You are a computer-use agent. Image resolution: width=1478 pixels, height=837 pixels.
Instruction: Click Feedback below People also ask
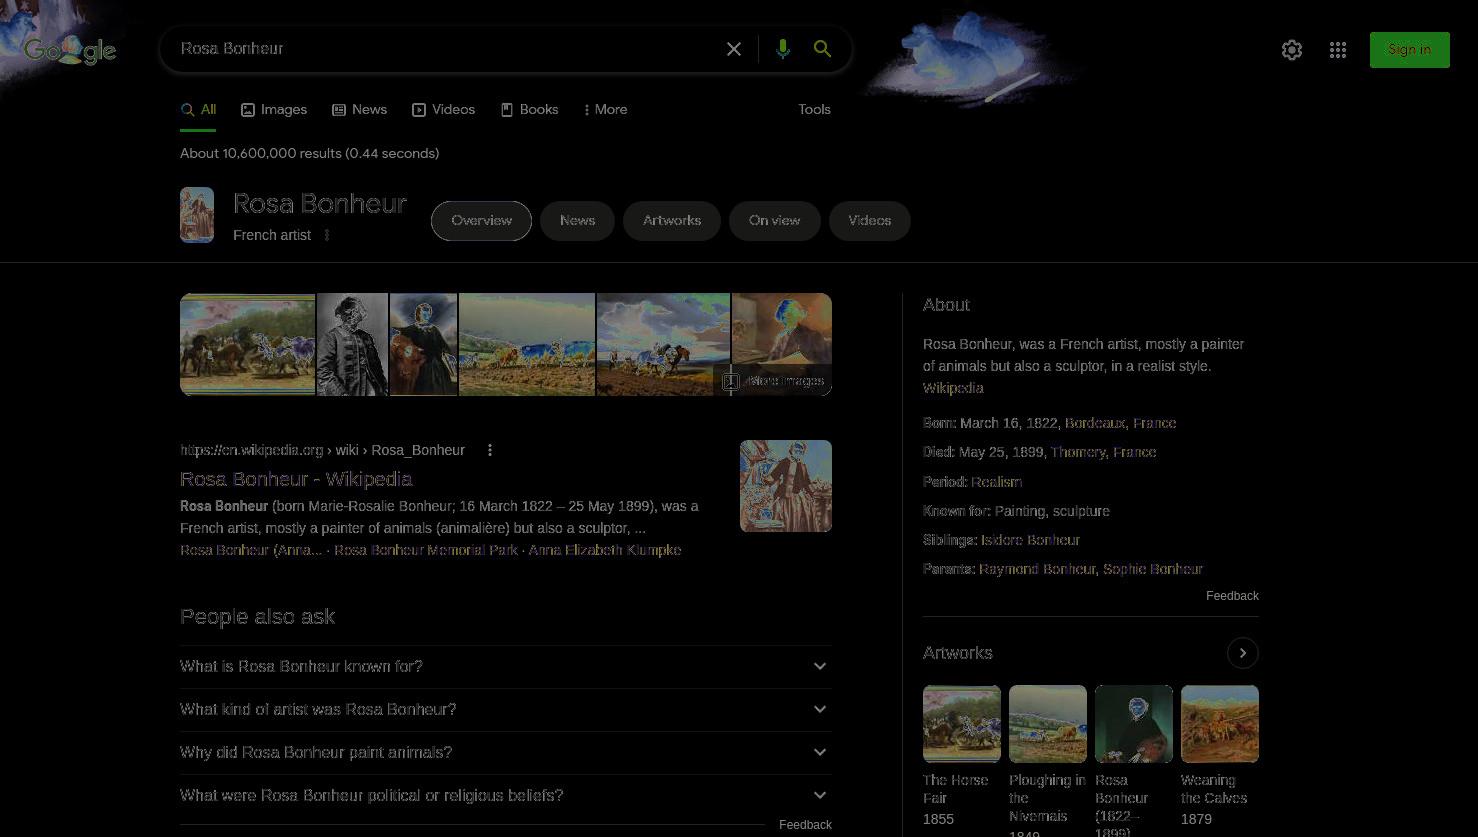(x=805, y=825)
